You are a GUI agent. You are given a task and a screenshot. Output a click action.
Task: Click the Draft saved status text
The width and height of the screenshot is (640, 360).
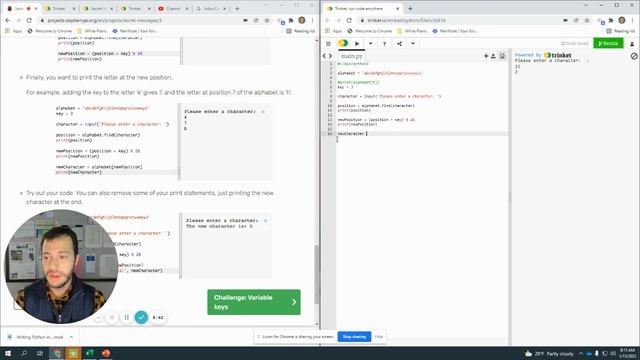(x=575, y=43)
